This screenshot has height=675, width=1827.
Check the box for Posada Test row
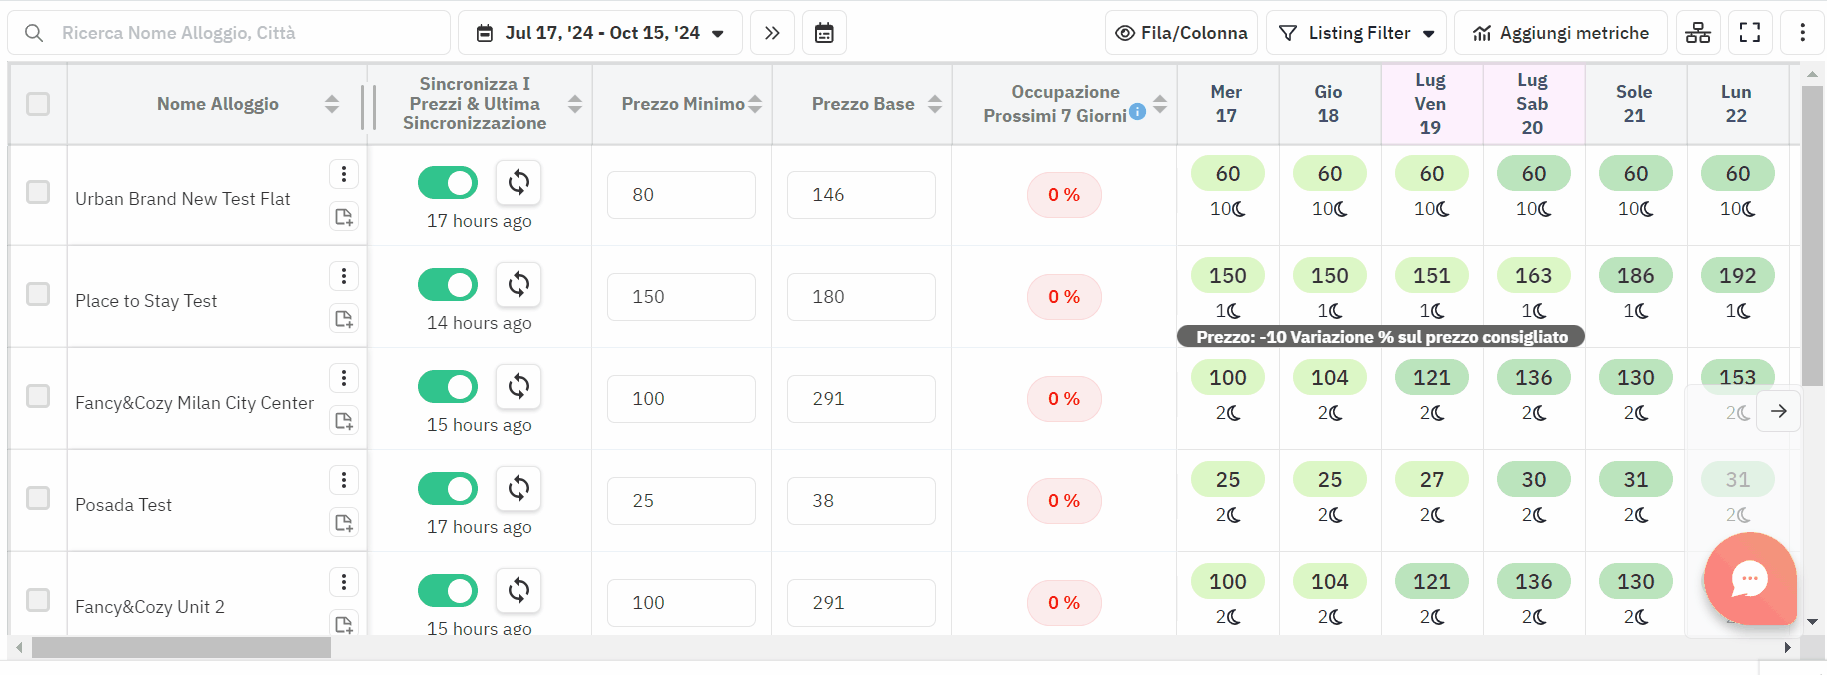(38, 498)
